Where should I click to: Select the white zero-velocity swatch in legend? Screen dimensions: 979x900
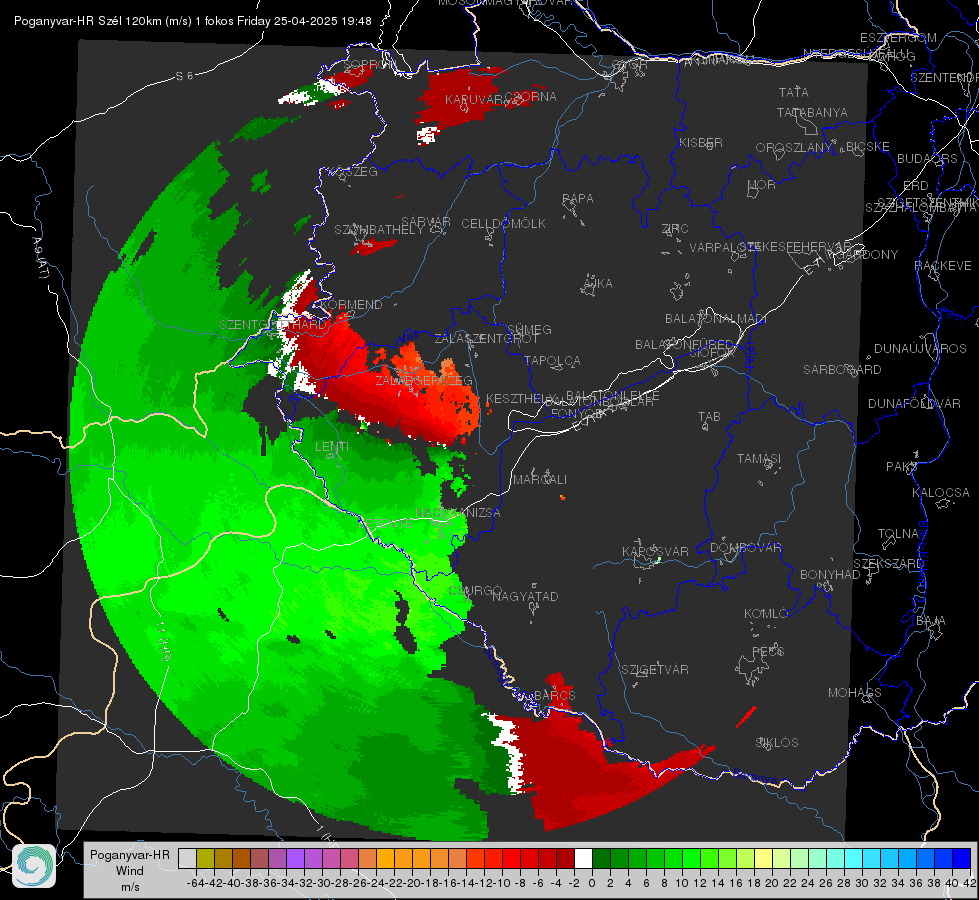583,859
